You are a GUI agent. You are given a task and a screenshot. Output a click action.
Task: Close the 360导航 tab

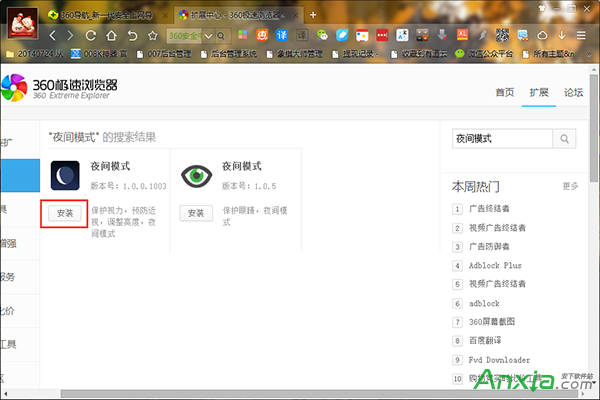point(165,15)
